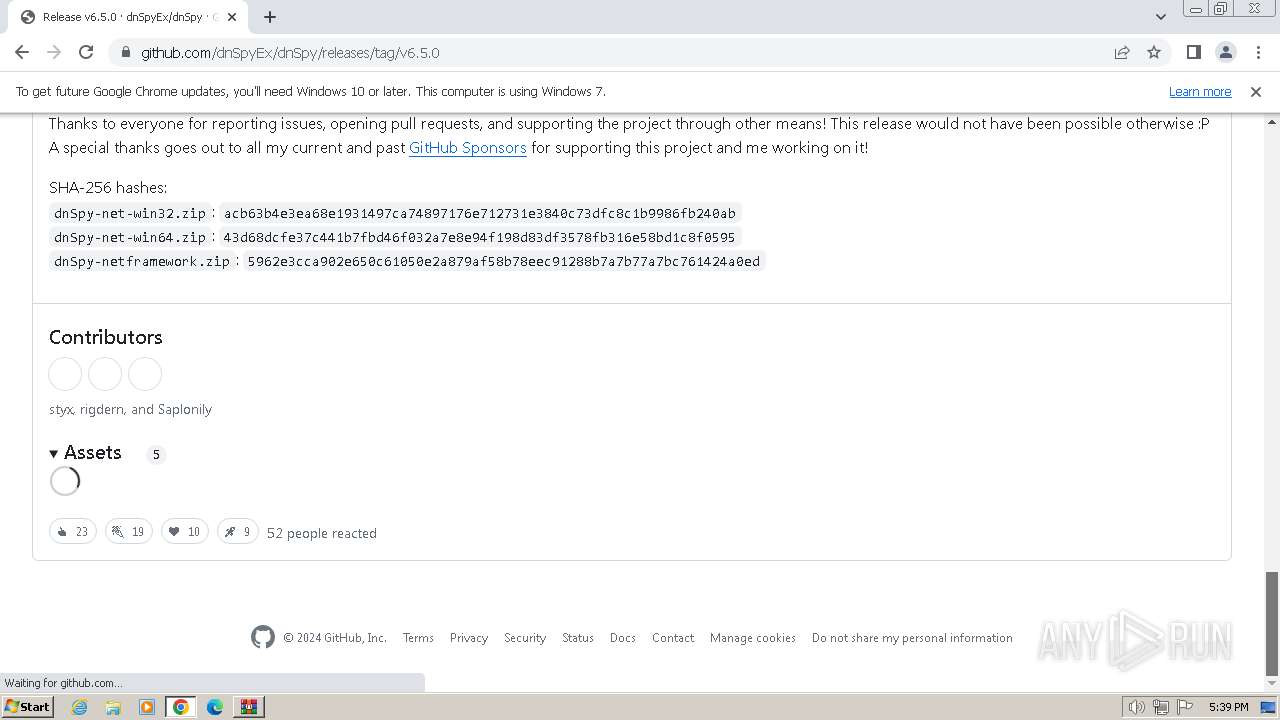Image resolution: width=1280 pixels, height=720 pixels.
Task: Click the hooray reaction 19
Action: [129, 532]
